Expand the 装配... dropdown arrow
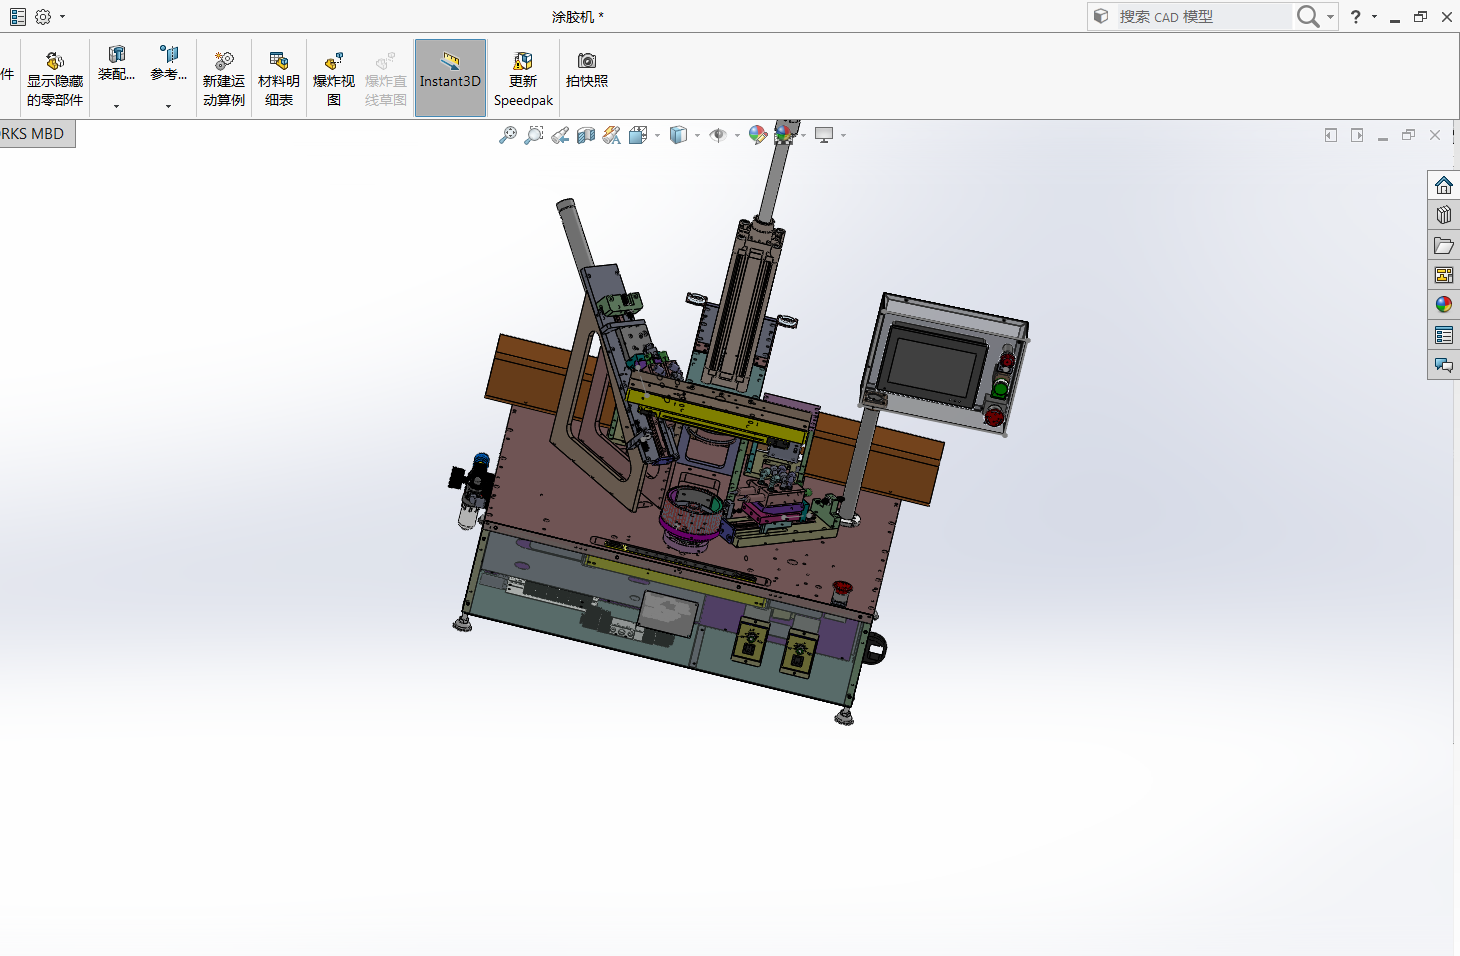 click(x=116, y=106)
